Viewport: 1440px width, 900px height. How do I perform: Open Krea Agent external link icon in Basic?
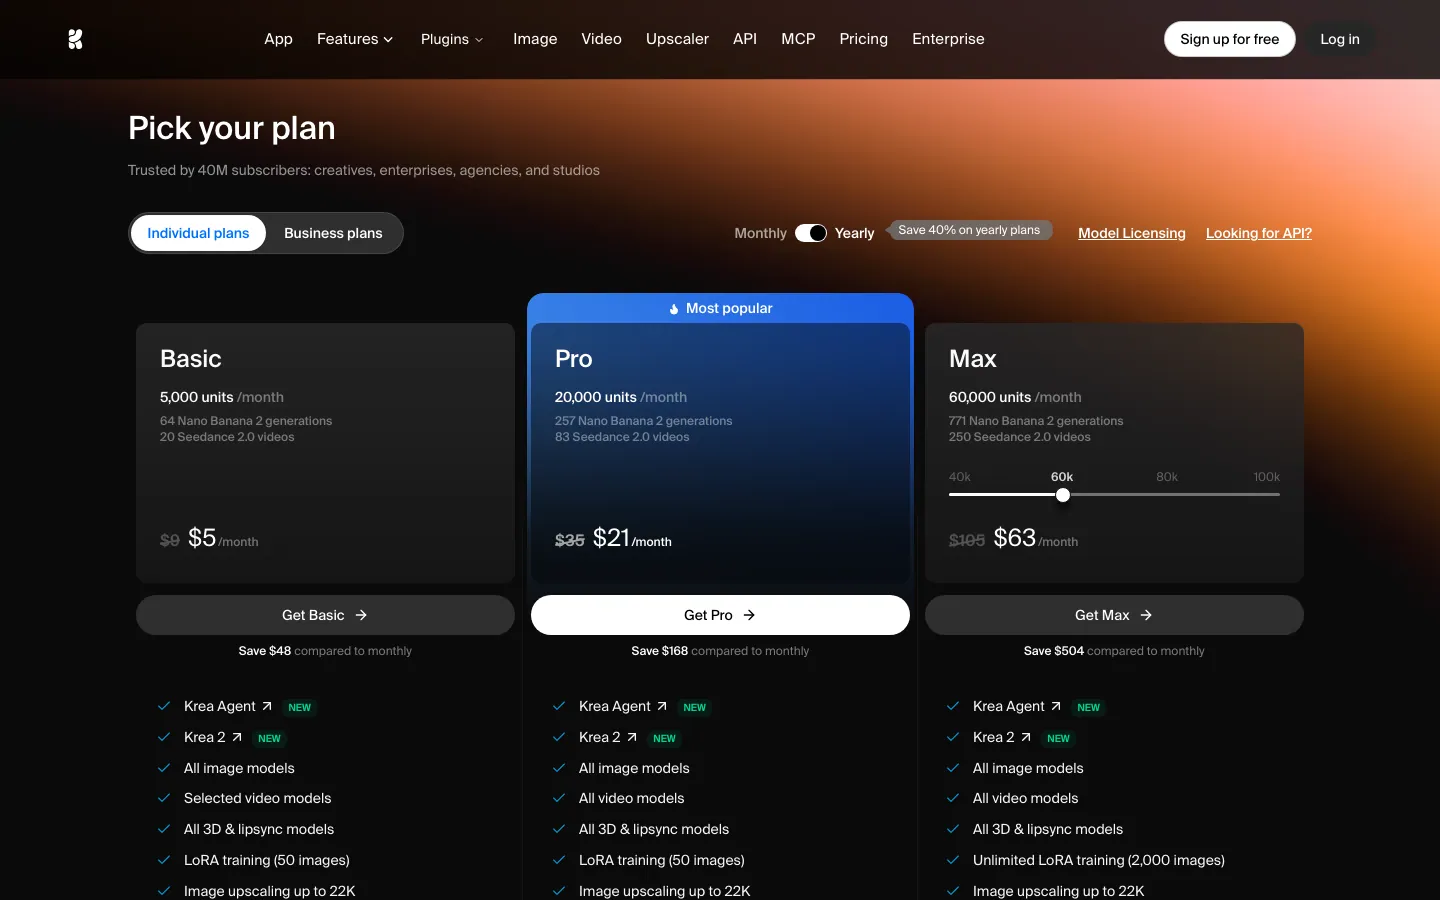pos(267,706)
